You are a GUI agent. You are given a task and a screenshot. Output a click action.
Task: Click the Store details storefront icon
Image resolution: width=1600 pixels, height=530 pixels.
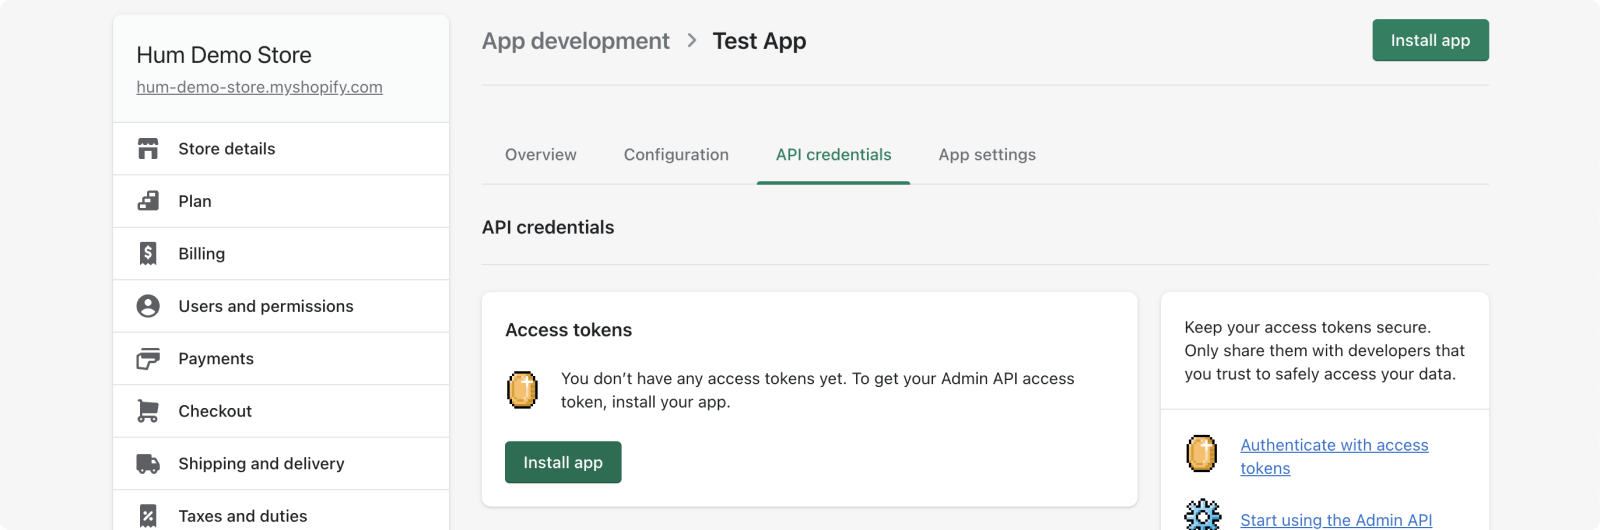(148, 149)
